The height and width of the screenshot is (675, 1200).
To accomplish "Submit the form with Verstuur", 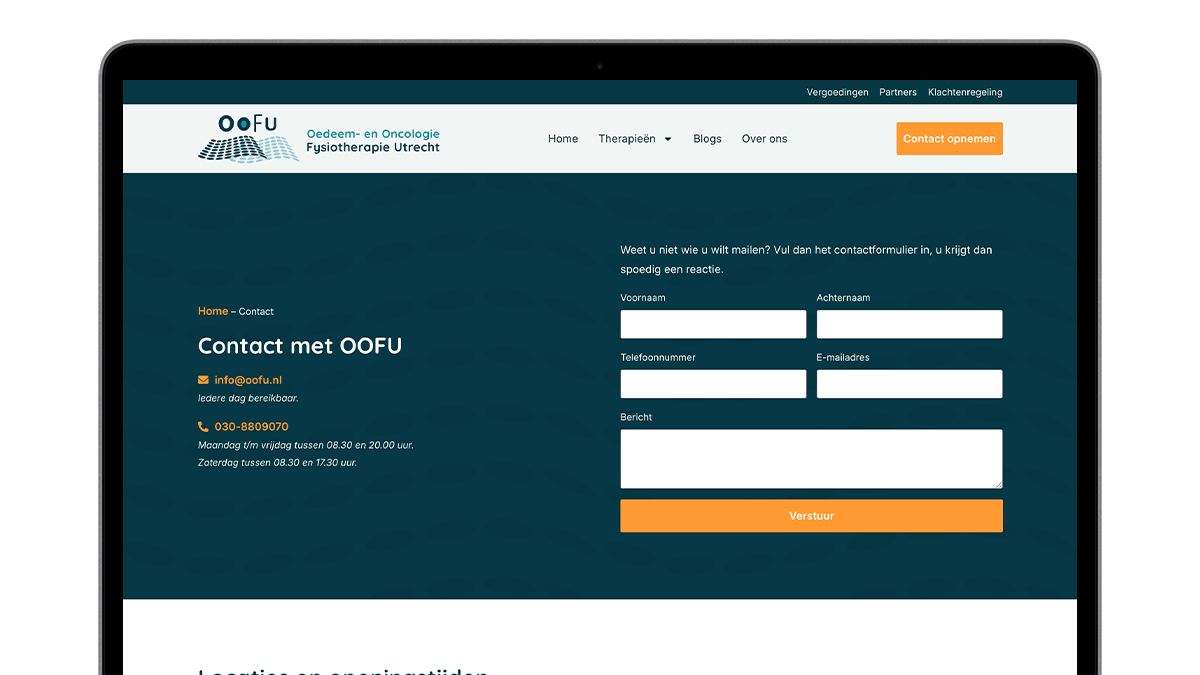I will pyautogui.click(x=811, y=516).
